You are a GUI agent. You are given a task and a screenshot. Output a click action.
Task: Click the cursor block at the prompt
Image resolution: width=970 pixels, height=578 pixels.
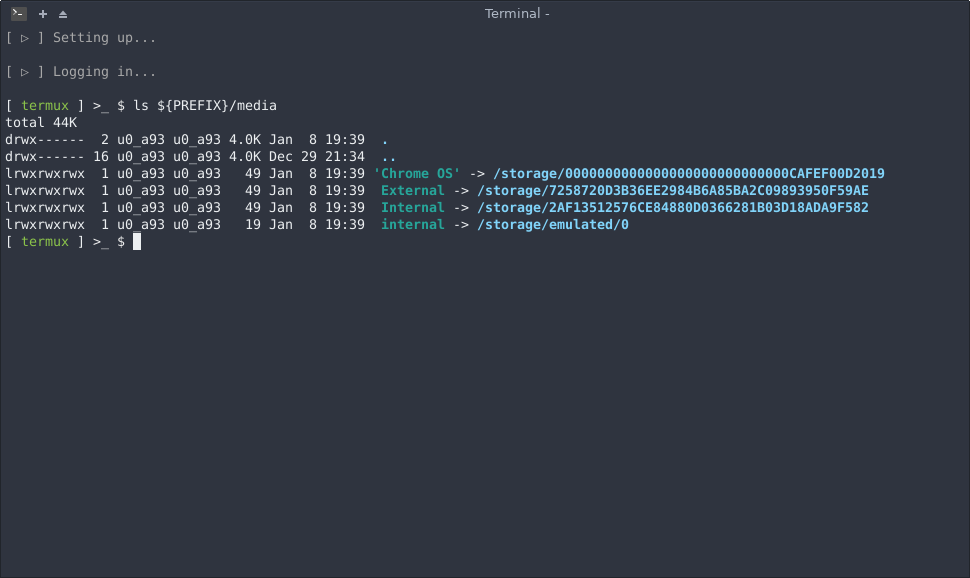137,242
